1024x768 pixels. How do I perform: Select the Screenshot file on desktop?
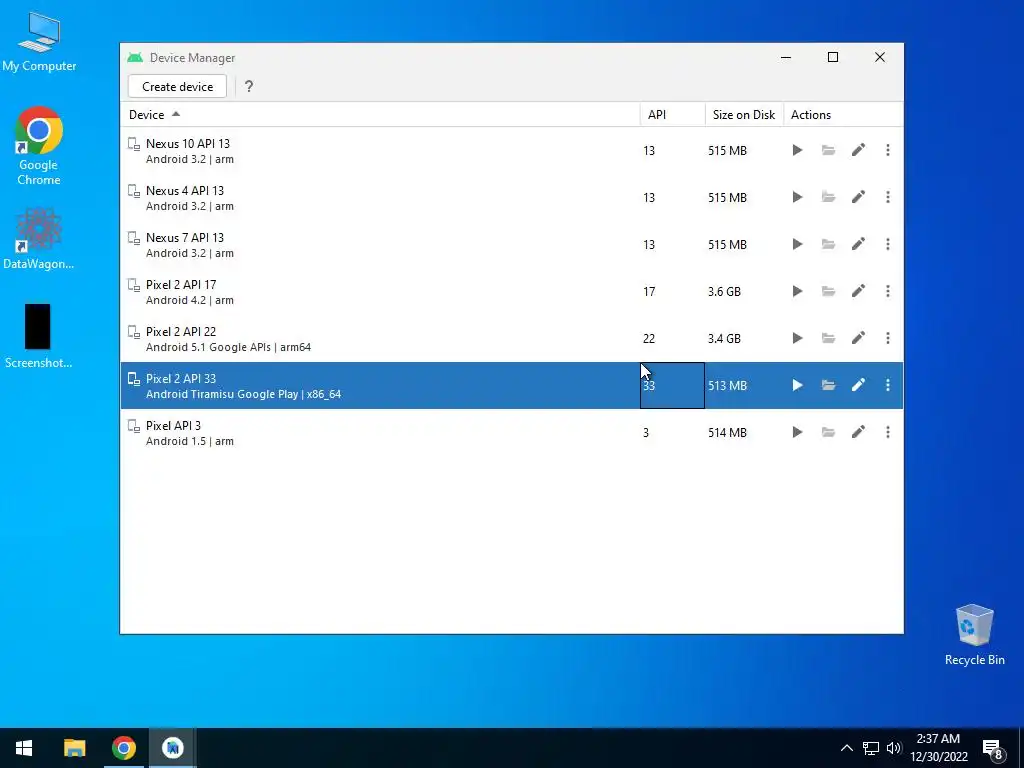[x=39, y=336]
